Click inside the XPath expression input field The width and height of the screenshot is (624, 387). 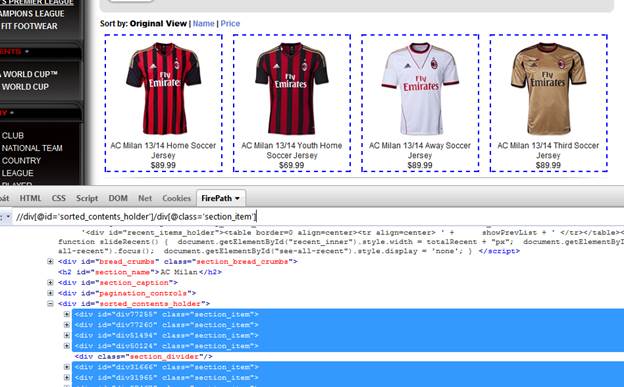[318, 217]
